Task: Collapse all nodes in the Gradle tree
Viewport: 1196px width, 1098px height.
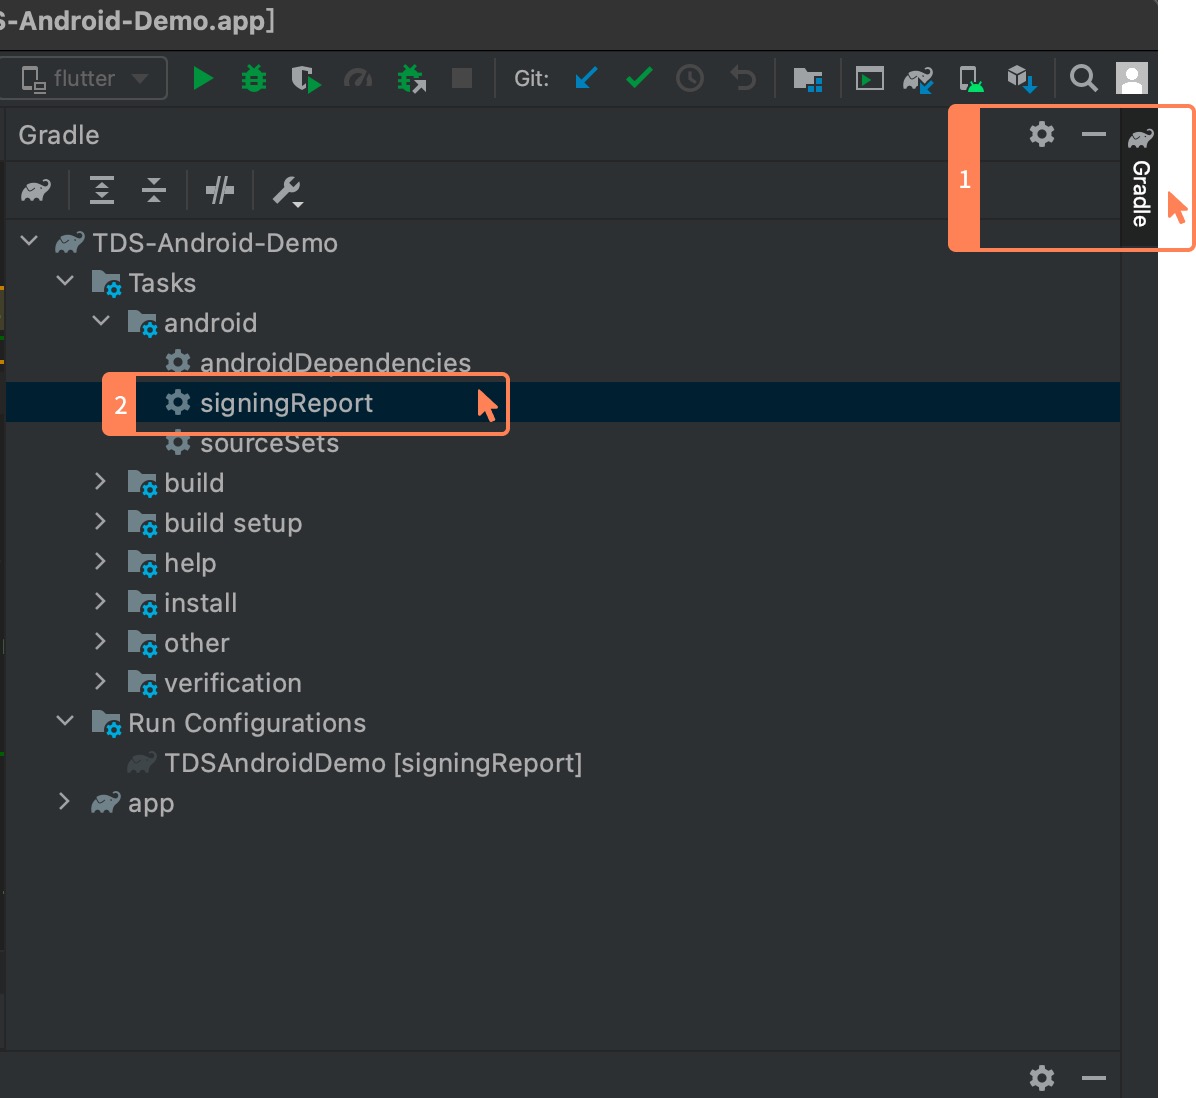Action: pos(154,190)
